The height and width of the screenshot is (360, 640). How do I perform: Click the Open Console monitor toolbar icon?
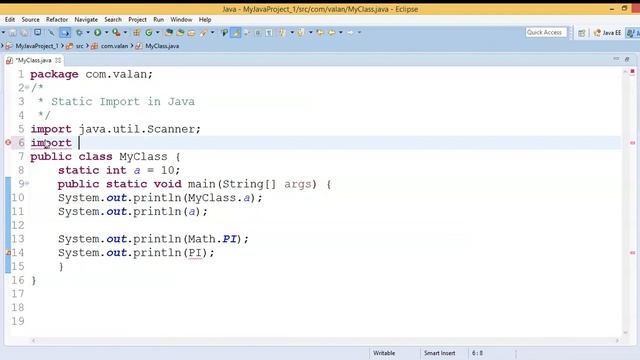click(x=38, y=32)
